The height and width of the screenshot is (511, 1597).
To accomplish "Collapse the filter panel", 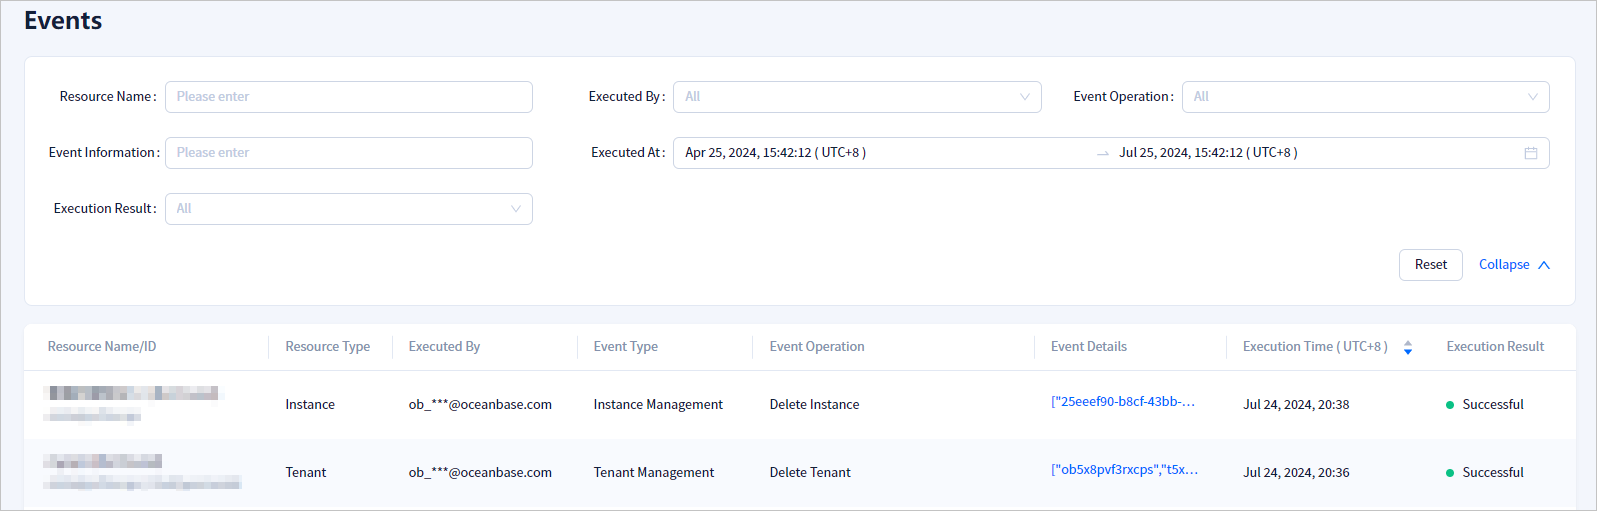I will click(1513, 265).
